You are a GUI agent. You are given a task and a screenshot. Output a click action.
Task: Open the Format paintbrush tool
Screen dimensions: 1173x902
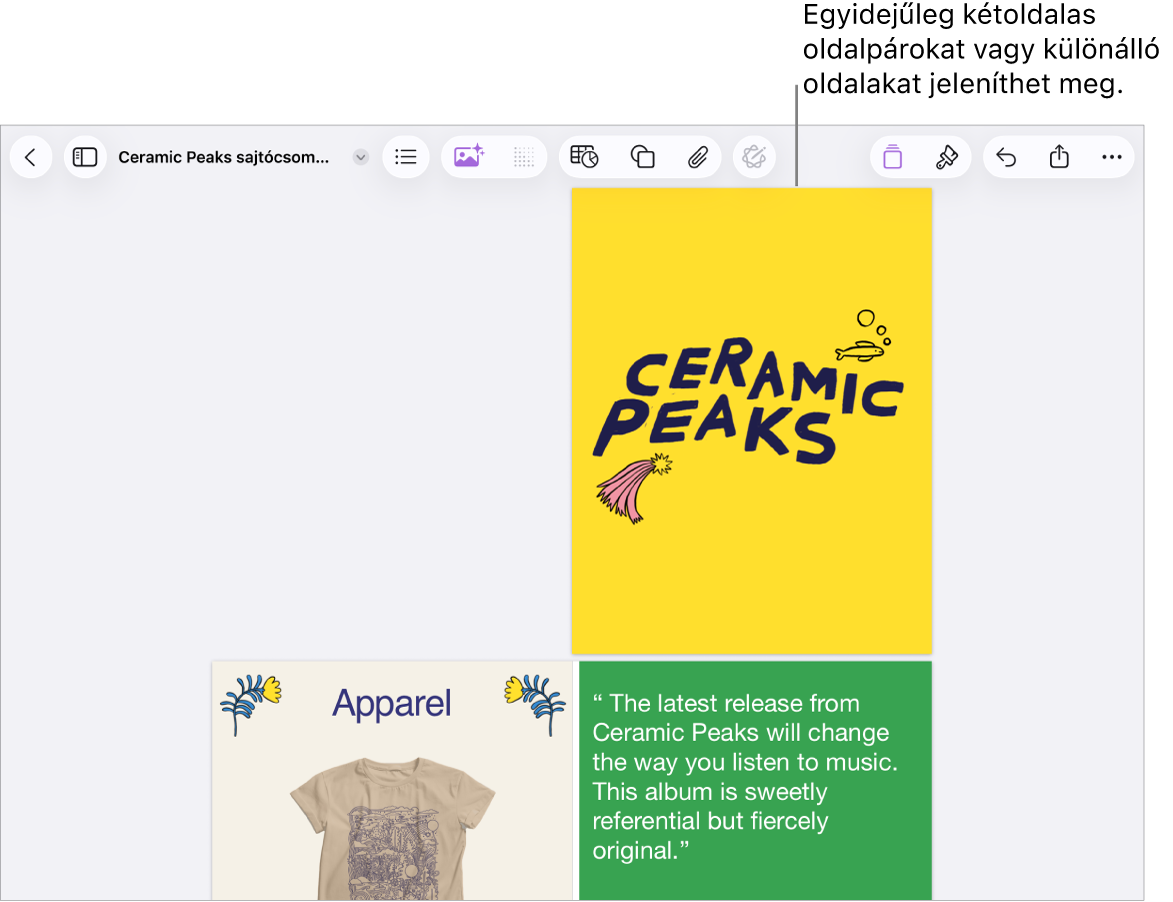(946, 157)
